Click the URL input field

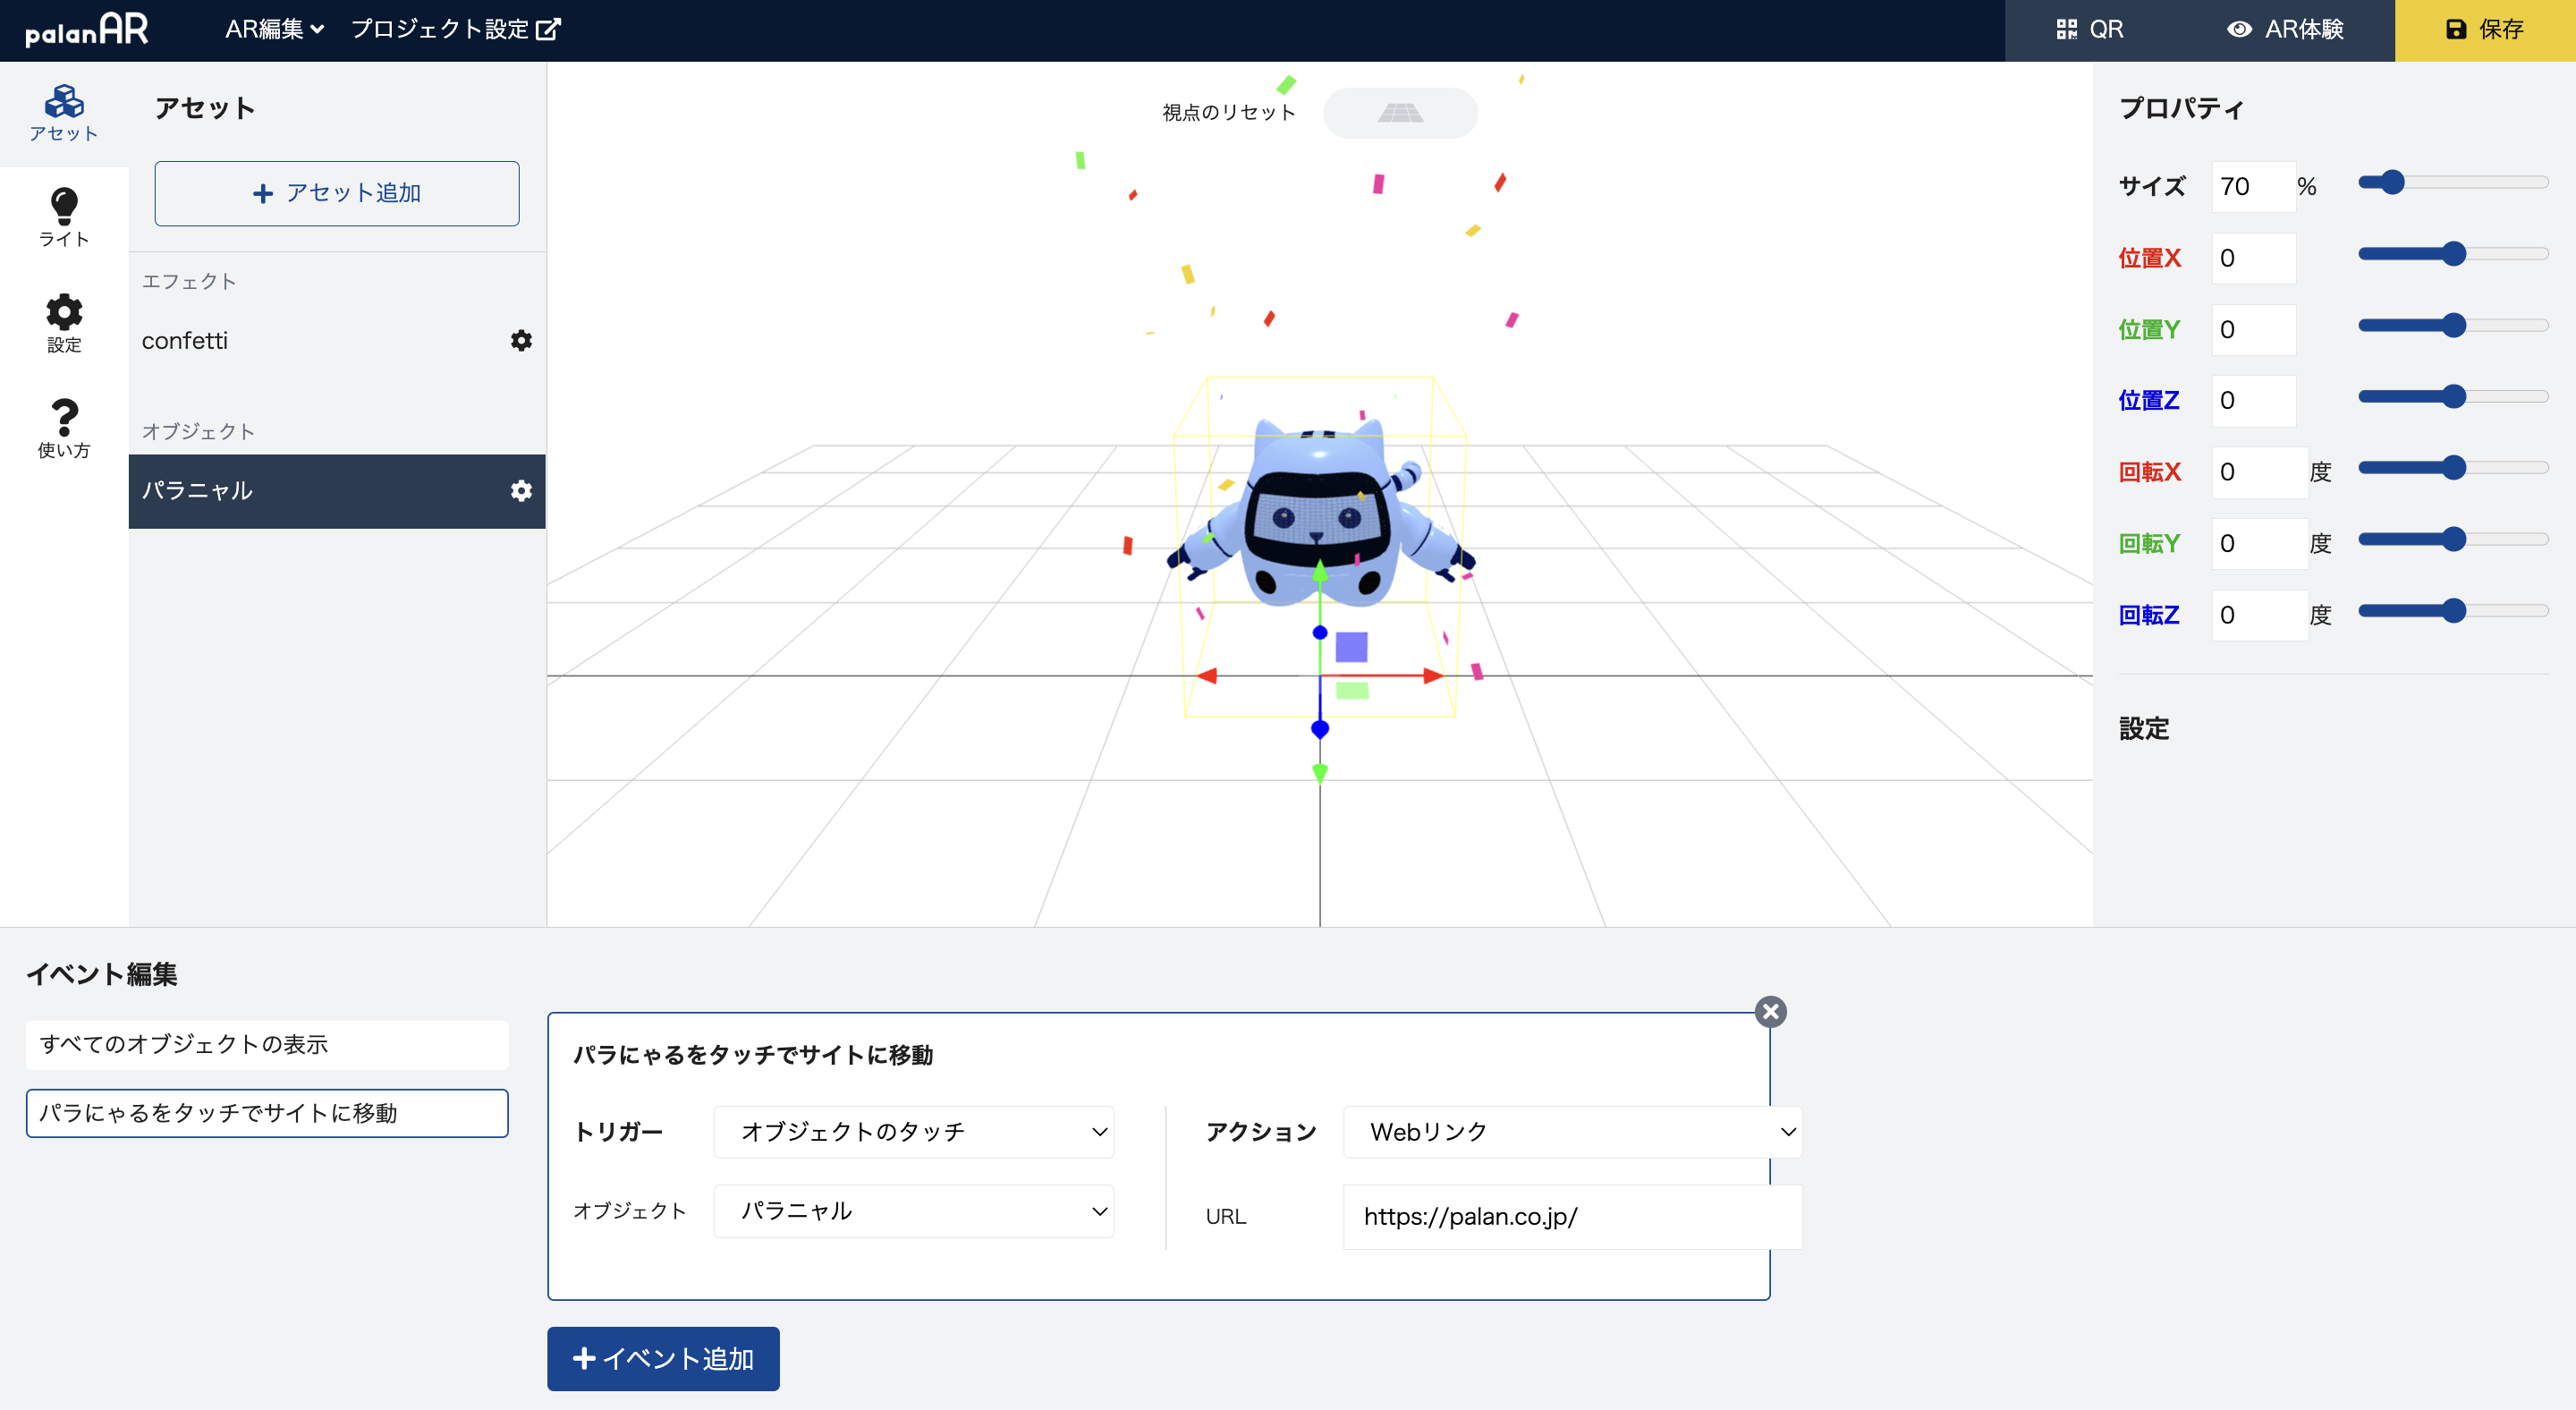tap(1572, 1217)
